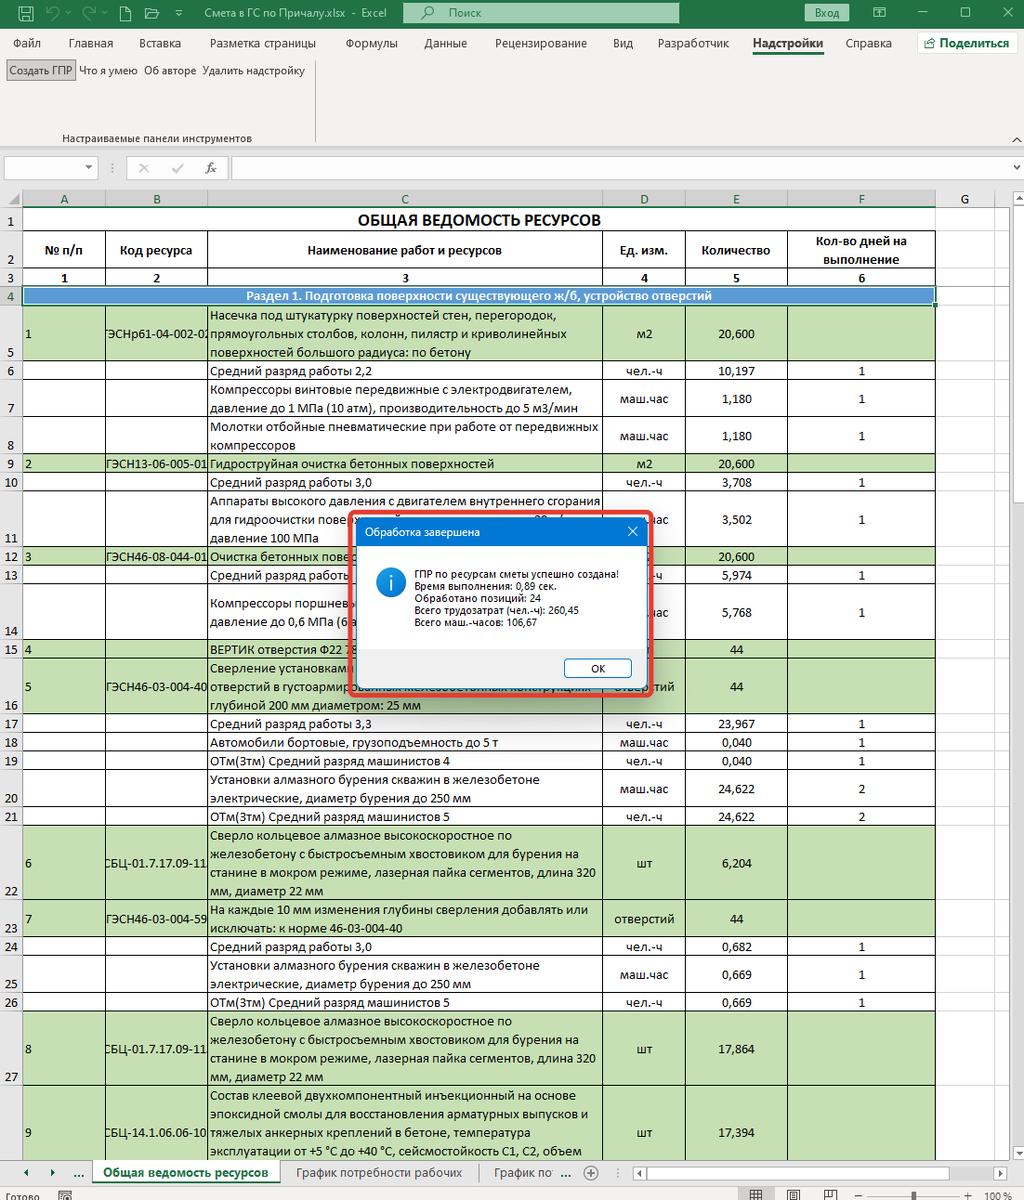Click the Гидроструйная очистка бетонных поверхностей cell
The width and height of the screenshot is (1024, 1200).
(x=405, y=464)
